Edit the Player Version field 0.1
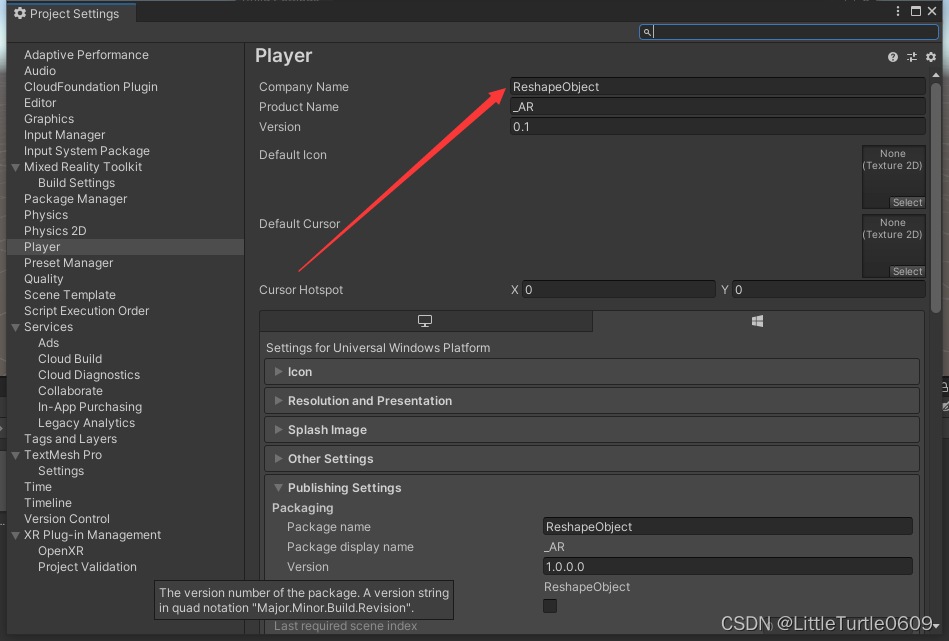 [717, 127]
